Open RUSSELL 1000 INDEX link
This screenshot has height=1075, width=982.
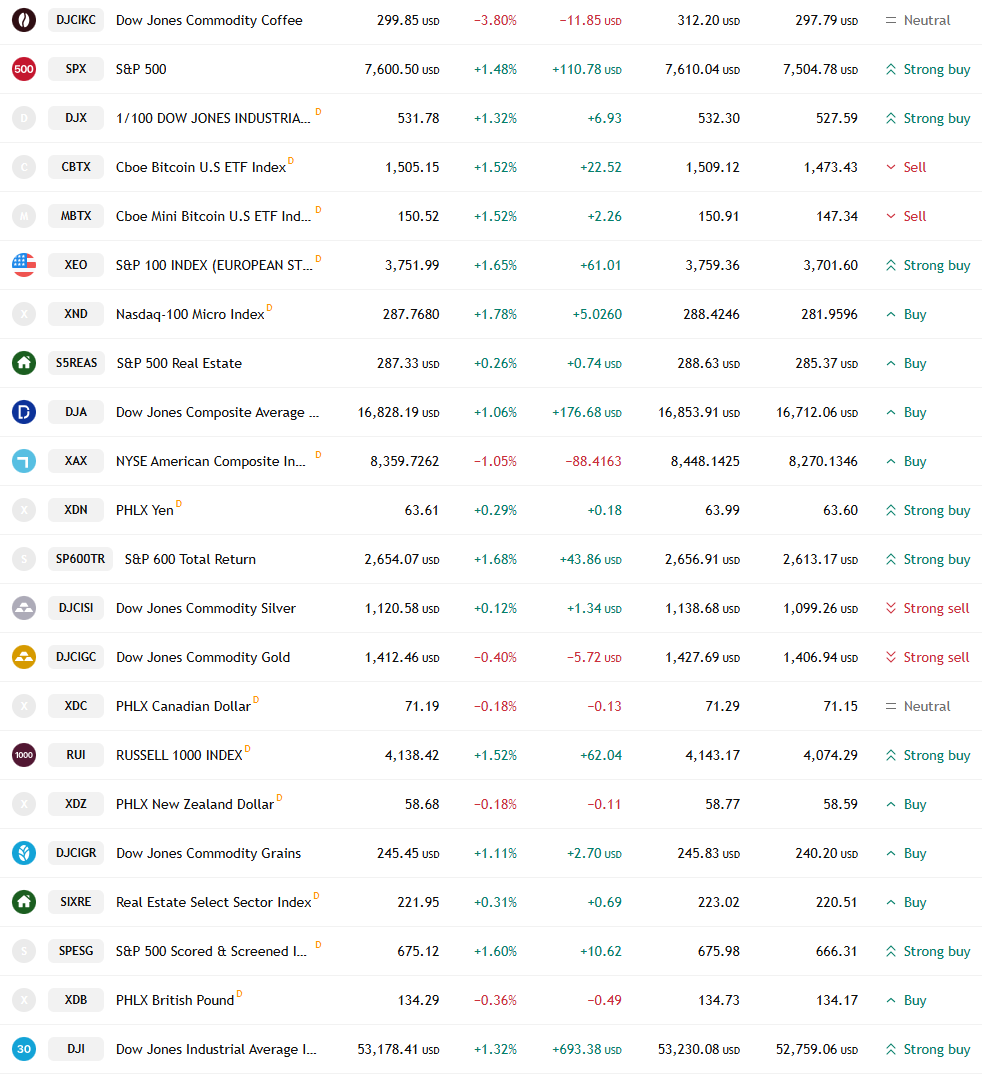(x=179, y=755)
